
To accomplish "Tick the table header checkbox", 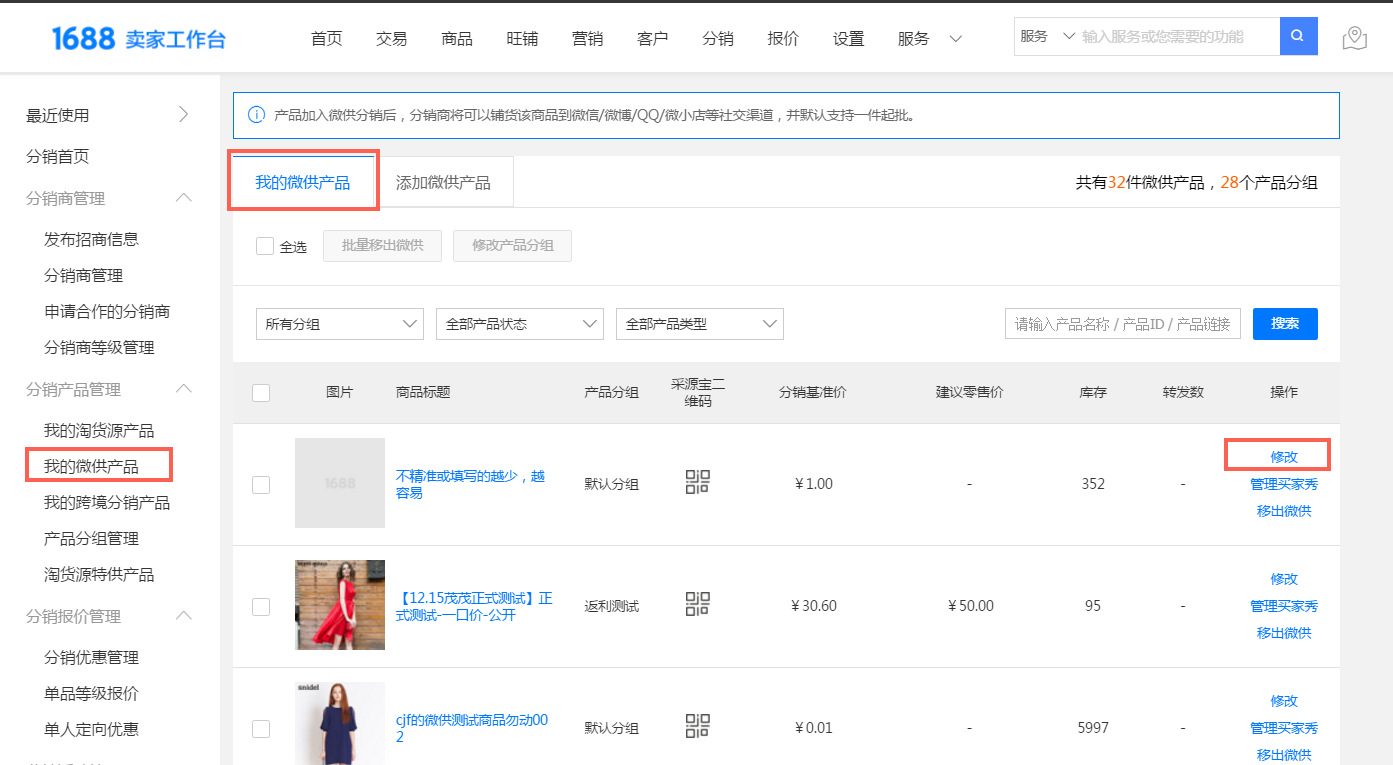I will click(261, 393).
